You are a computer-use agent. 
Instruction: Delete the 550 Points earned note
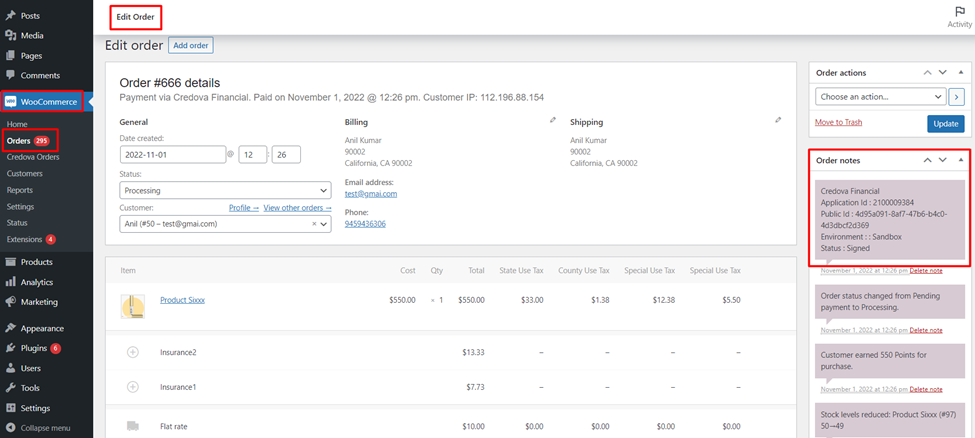pyautogui.click(x=926, y=389)
